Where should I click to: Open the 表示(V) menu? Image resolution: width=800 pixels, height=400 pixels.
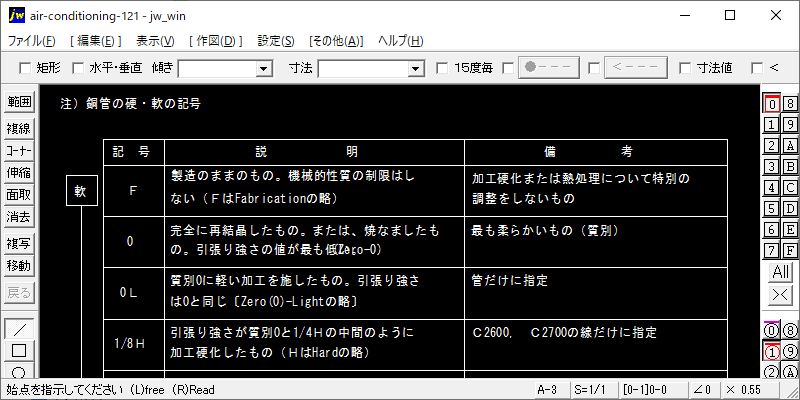(x=155, y=41)
